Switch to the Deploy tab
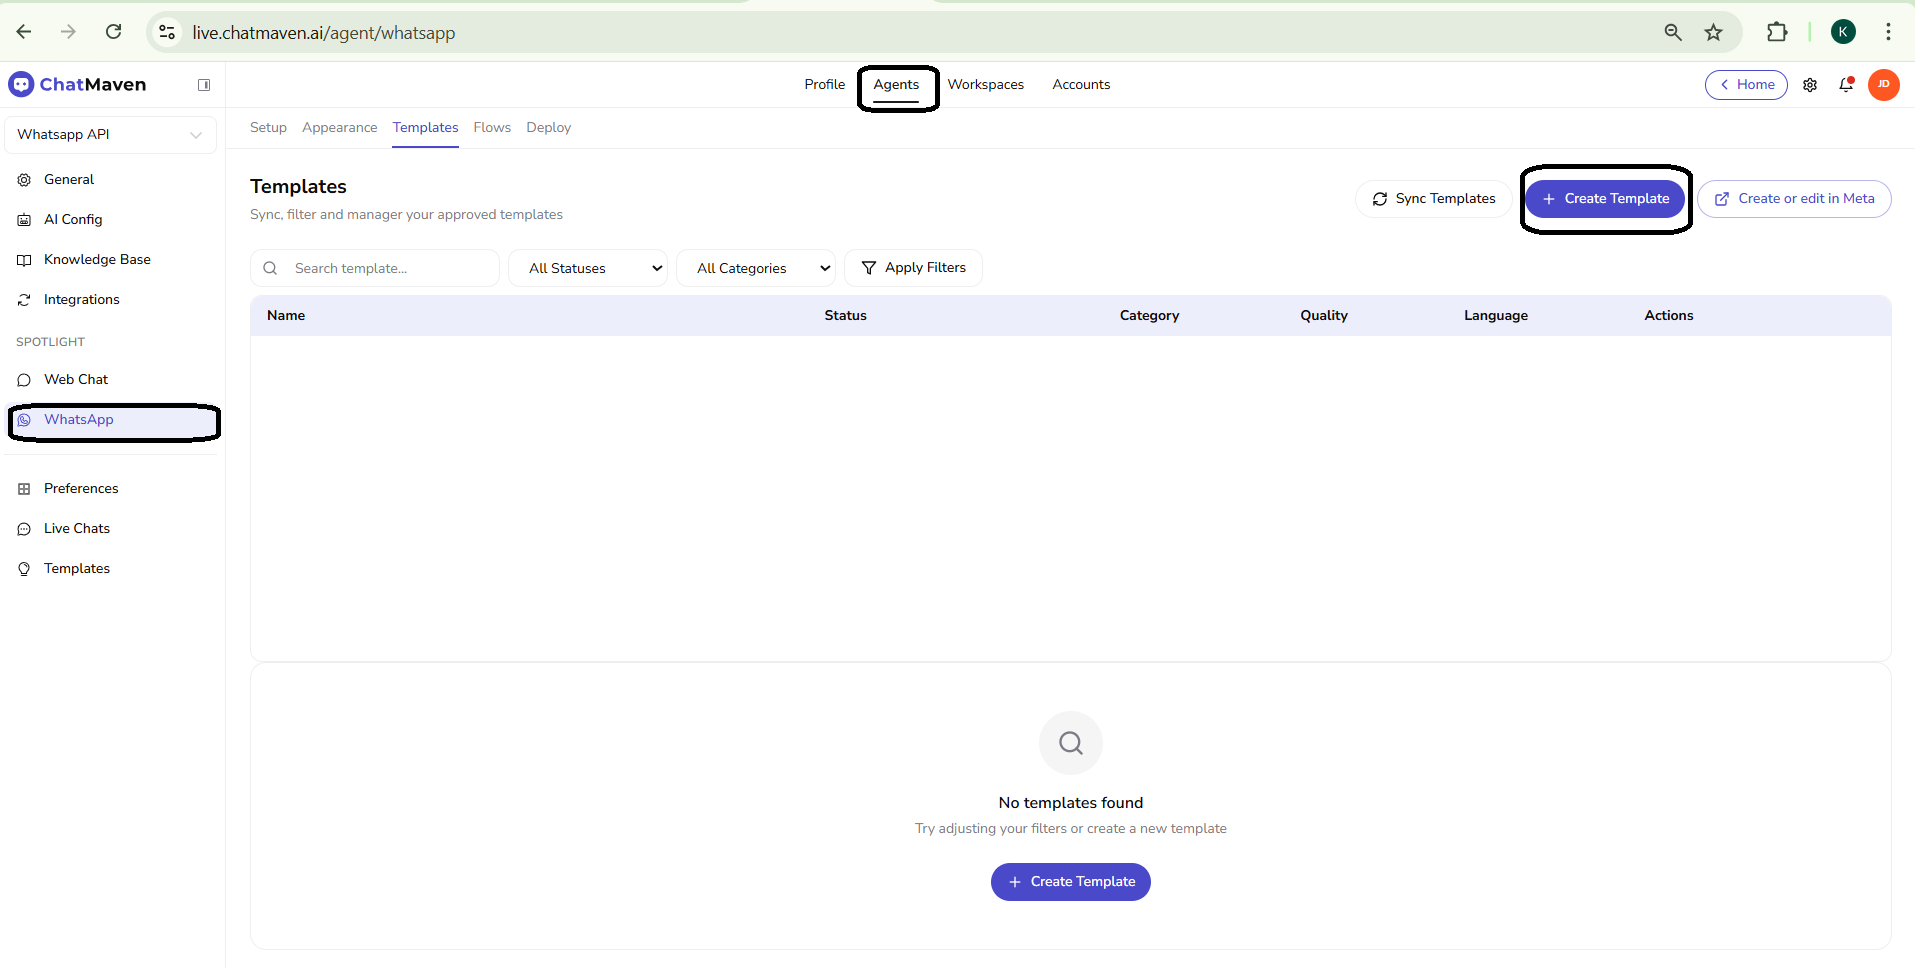Screen dimensions: 1915x968 click(x=548, y=128)
